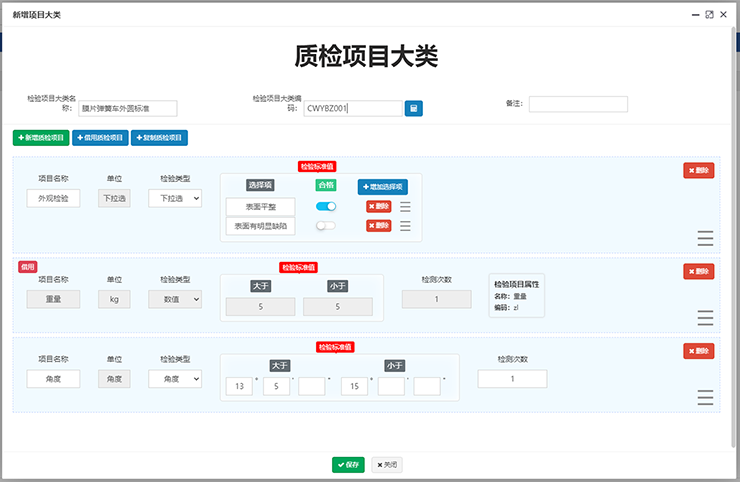Click the 新增质检项目 button
The width and height of the screenshot is (740, 482).
click(x=40, y=138)
